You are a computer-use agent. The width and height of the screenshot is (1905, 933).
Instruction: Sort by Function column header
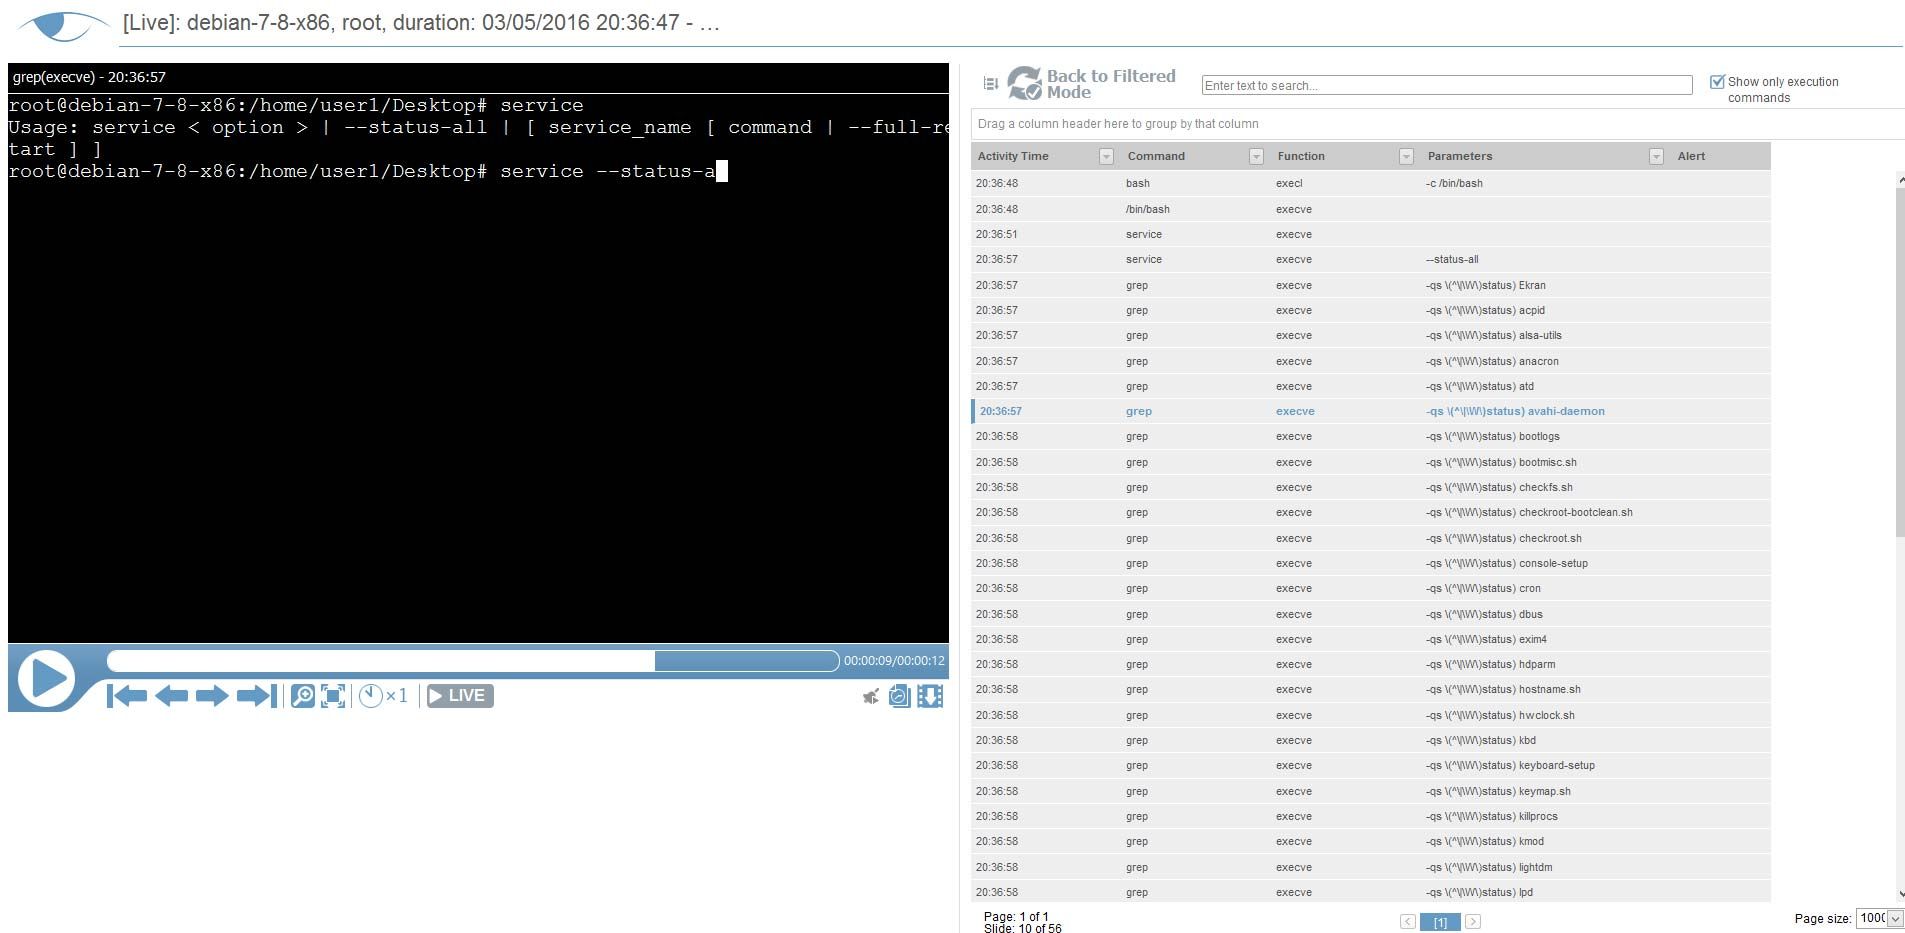(1301, 156)
